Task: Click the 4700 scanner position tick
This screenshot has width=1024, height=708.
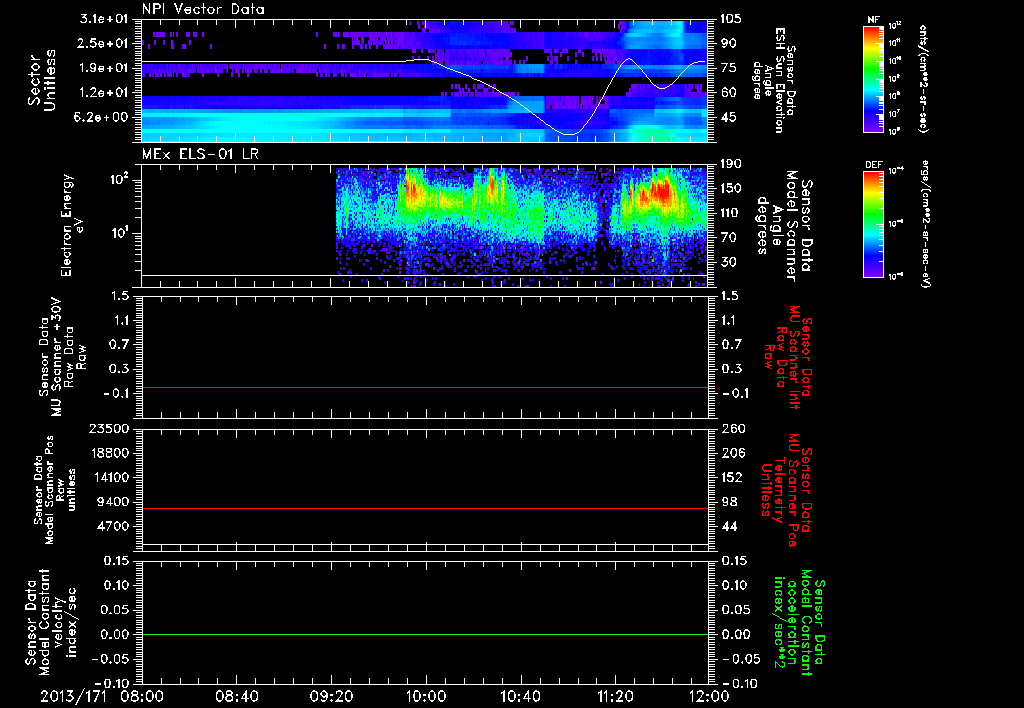Action: [x=113, y=526]
